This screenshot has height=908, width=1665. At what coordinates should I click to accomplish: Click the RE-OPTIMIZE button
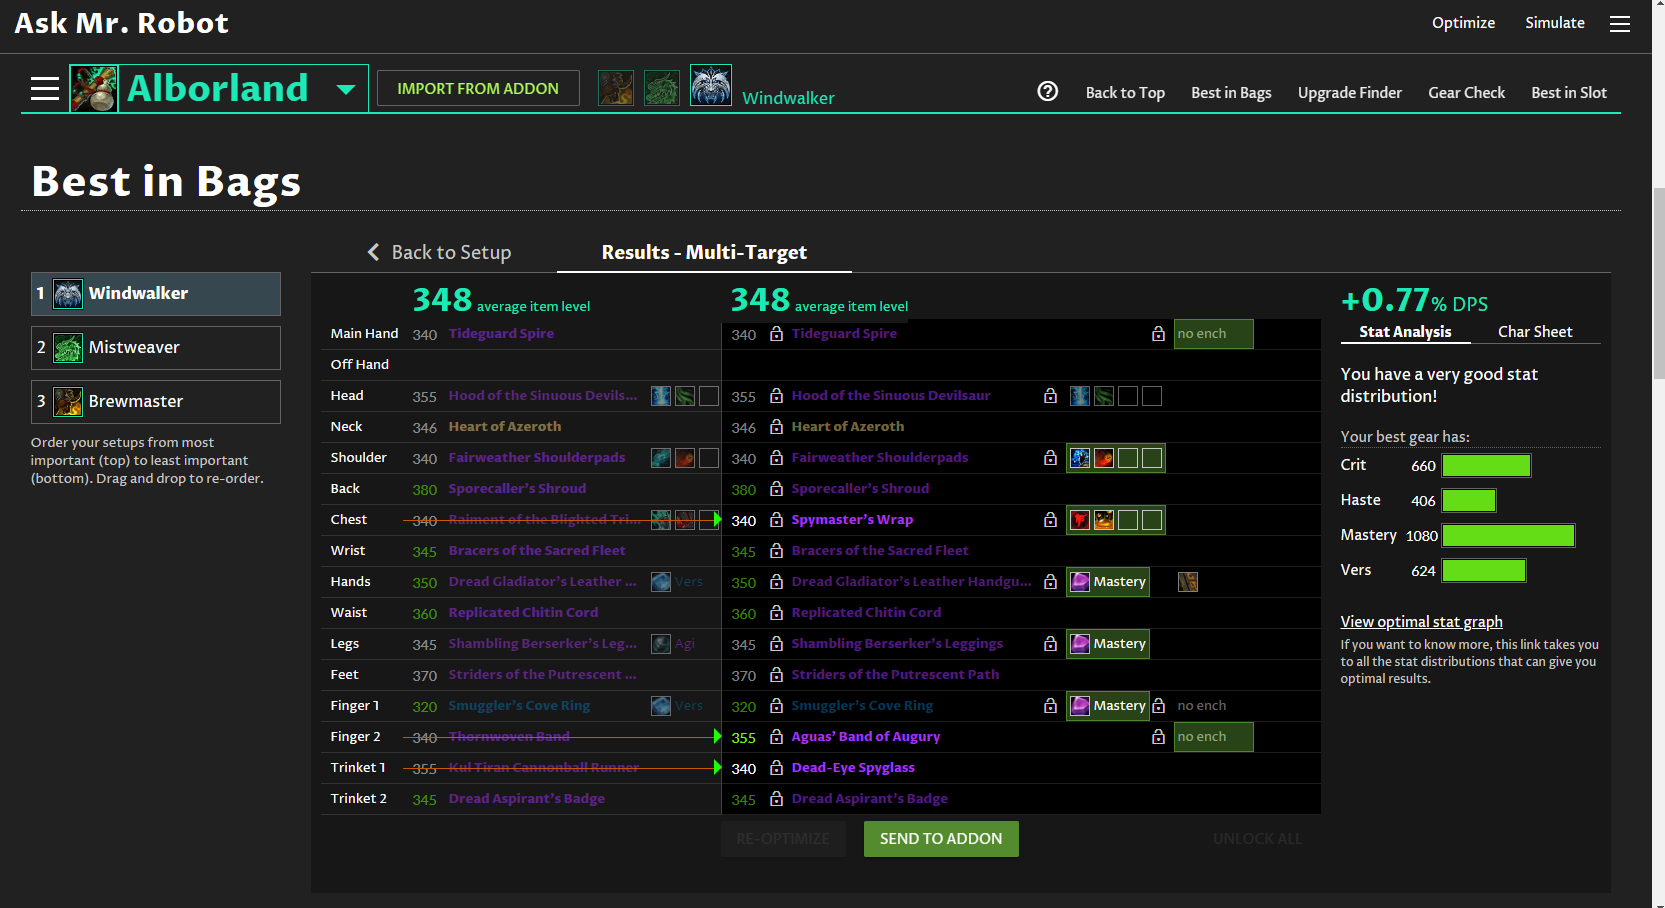783,839
